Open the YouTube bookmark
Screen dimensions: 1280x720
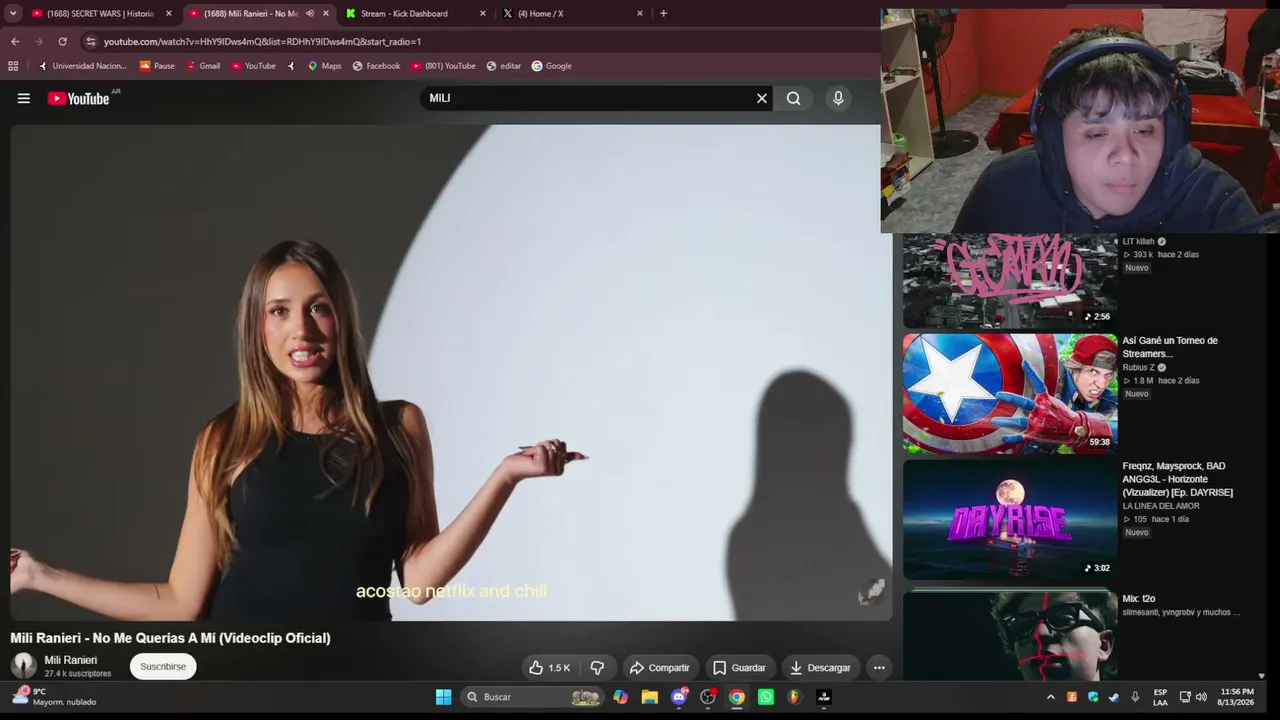point(253,66)
